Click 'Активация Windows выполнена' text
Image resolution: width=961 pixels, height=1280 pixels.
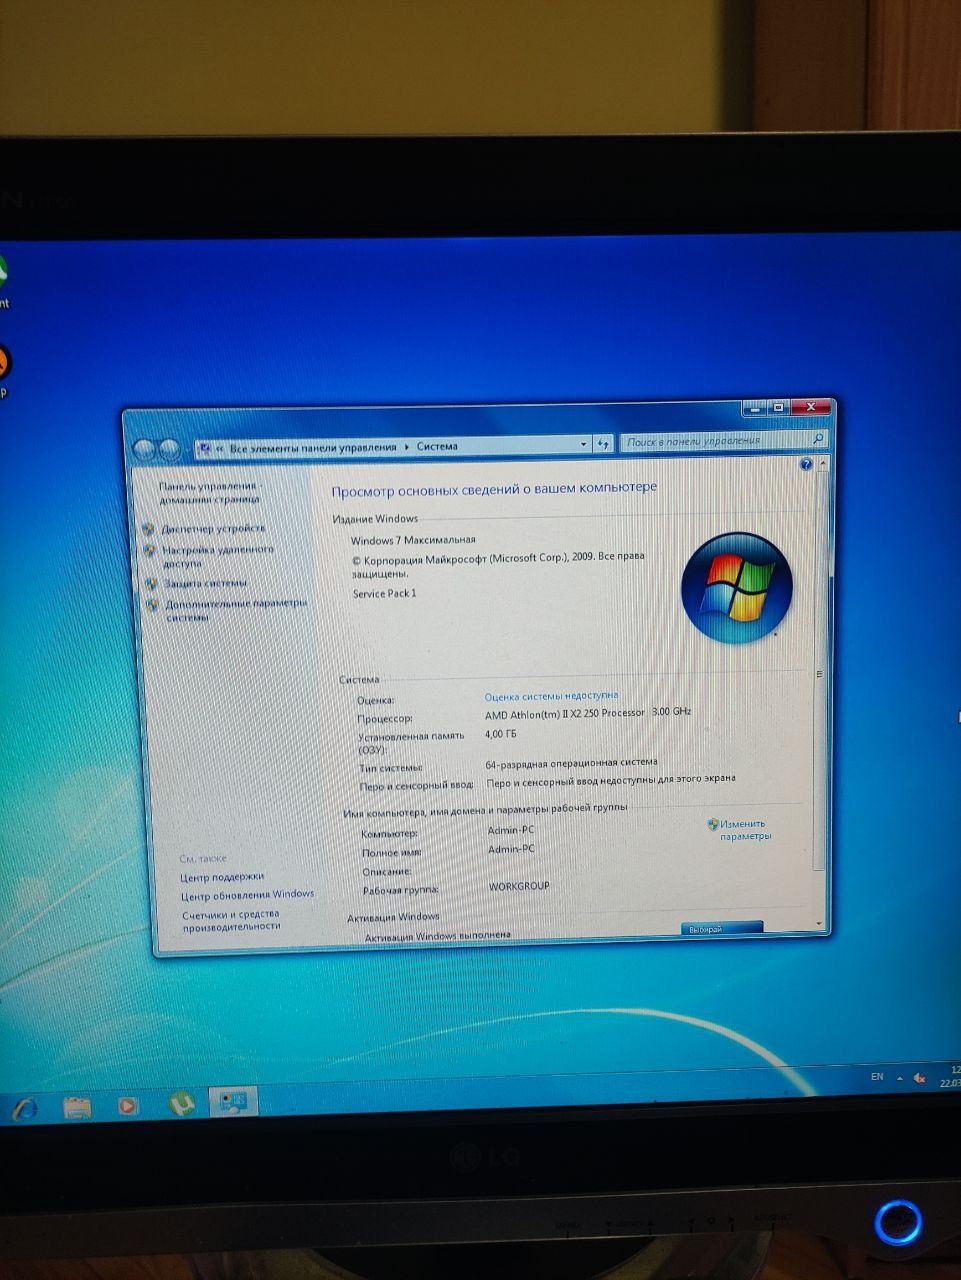(437, 936)
